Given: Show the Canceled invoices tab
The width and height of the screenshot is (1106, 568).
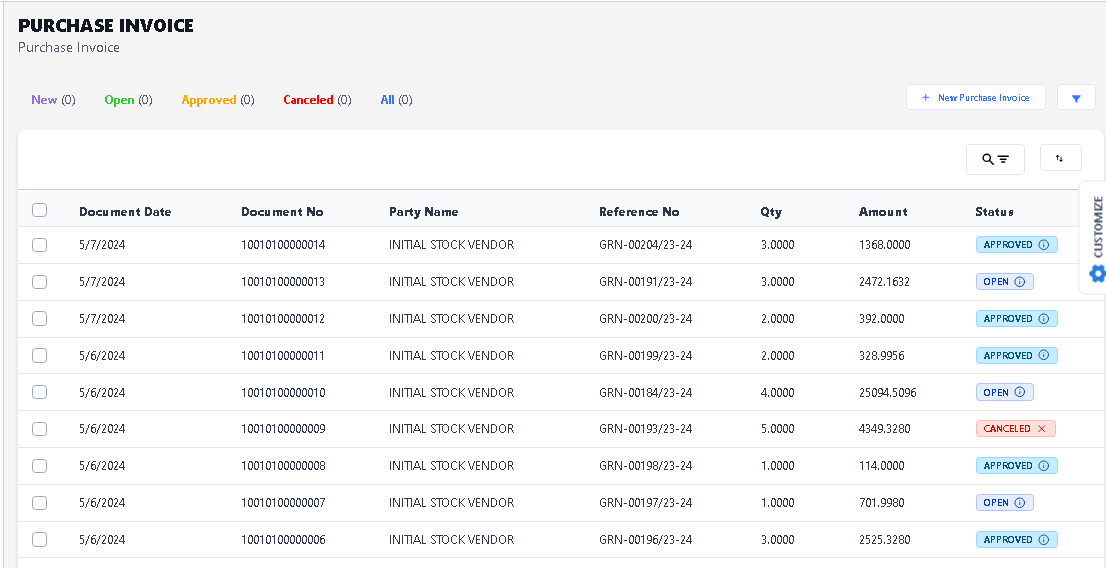Looking at the screenshot, I should pos(308,100).
